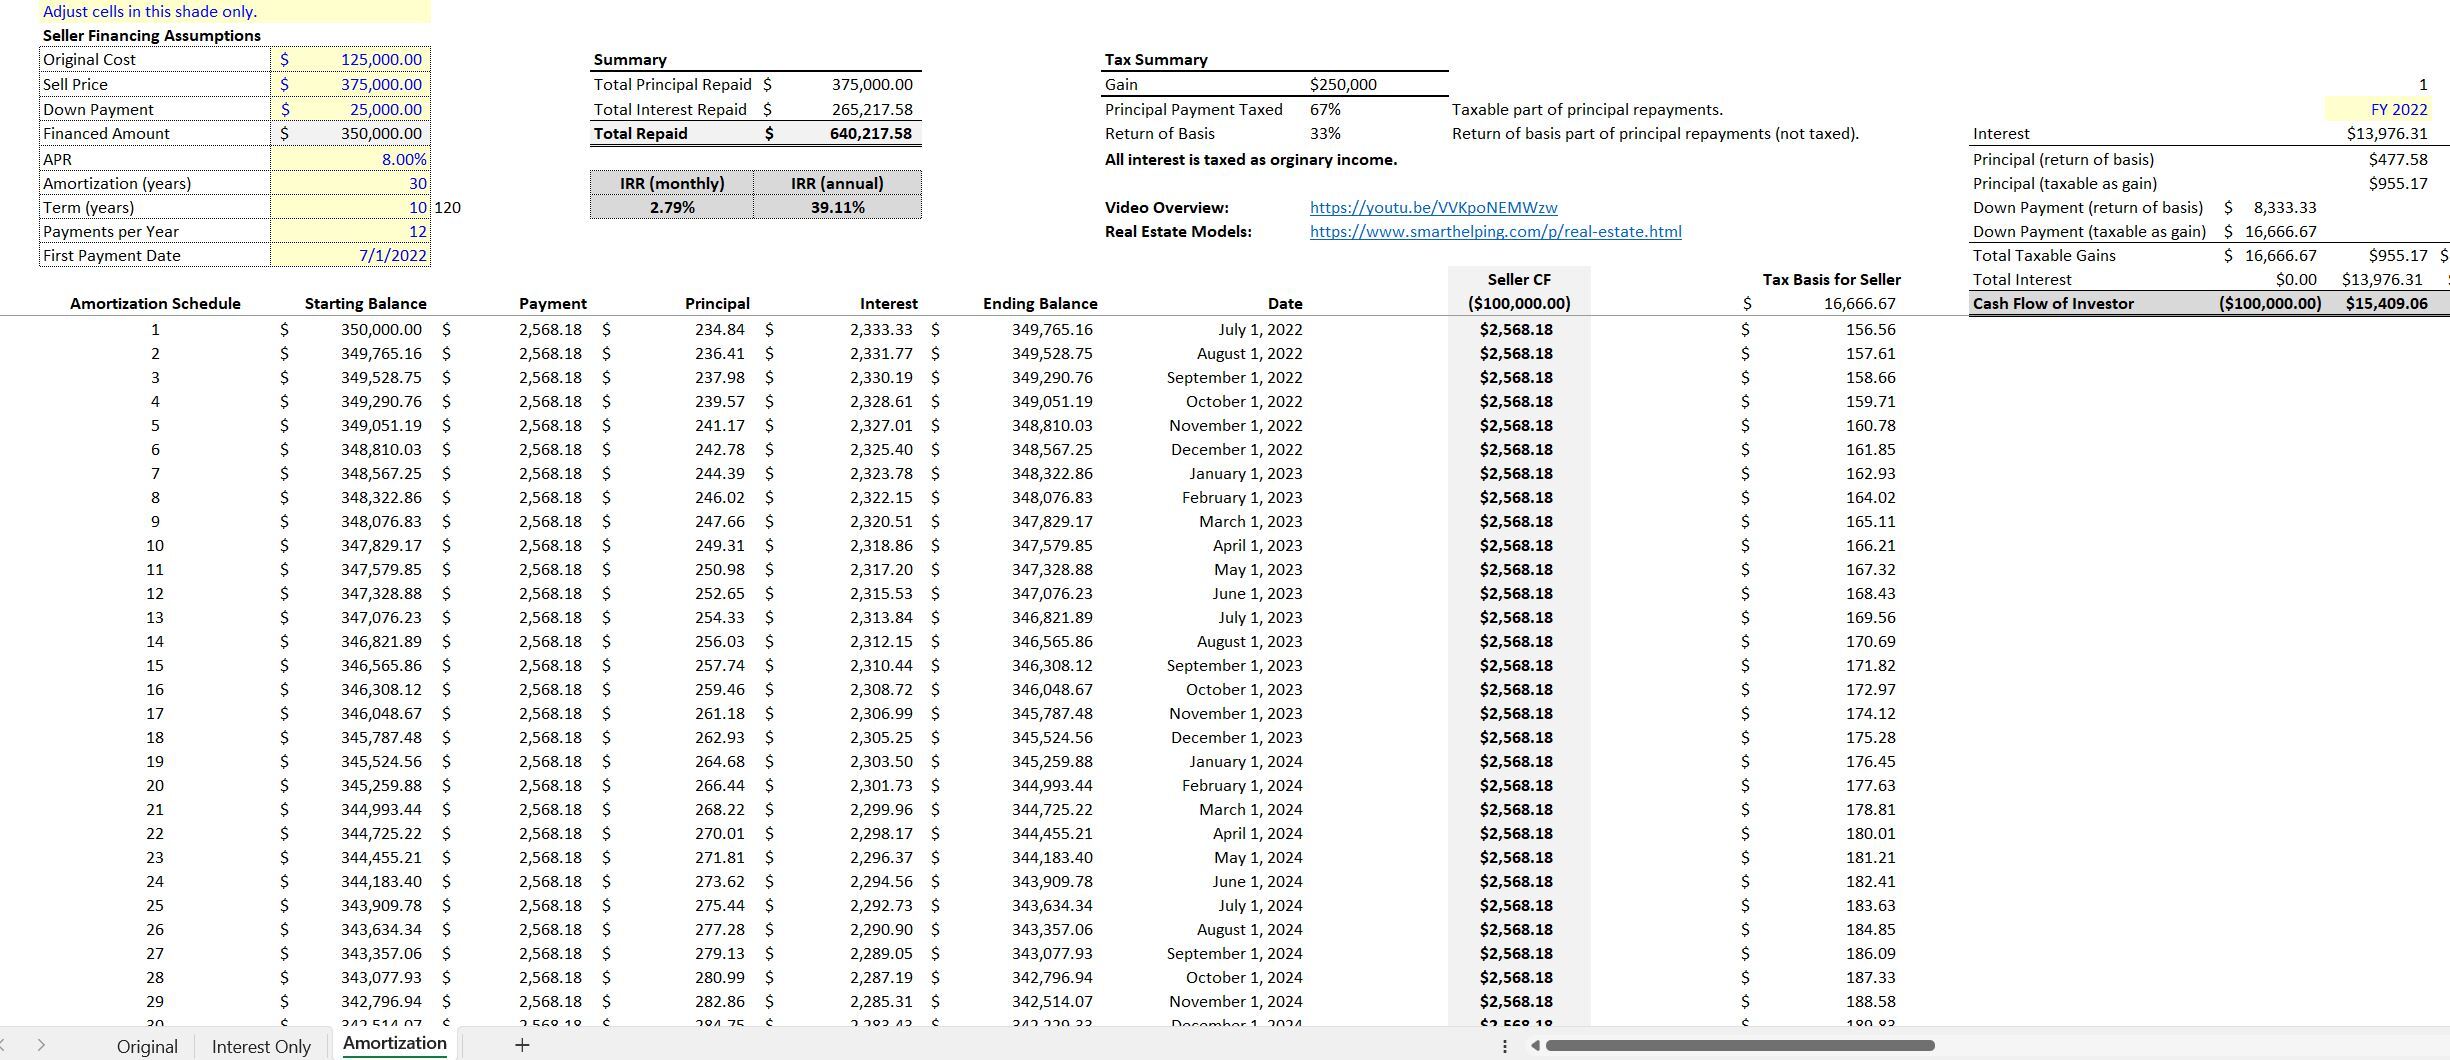Add a new sheet with plus button

(x=522, y=1045)
